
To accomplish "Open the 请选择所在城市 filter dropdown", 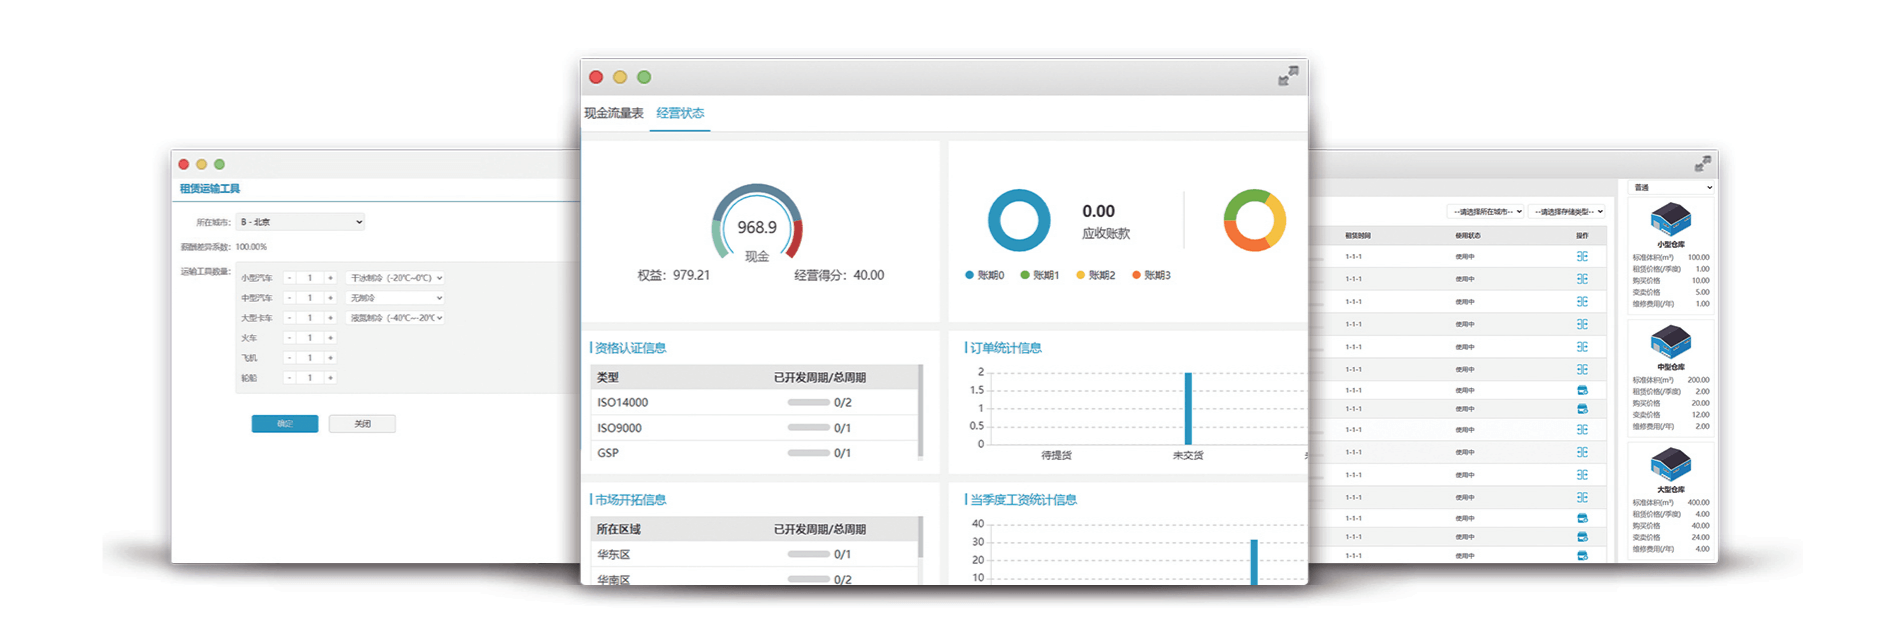I will click(x=1486, y=211).
